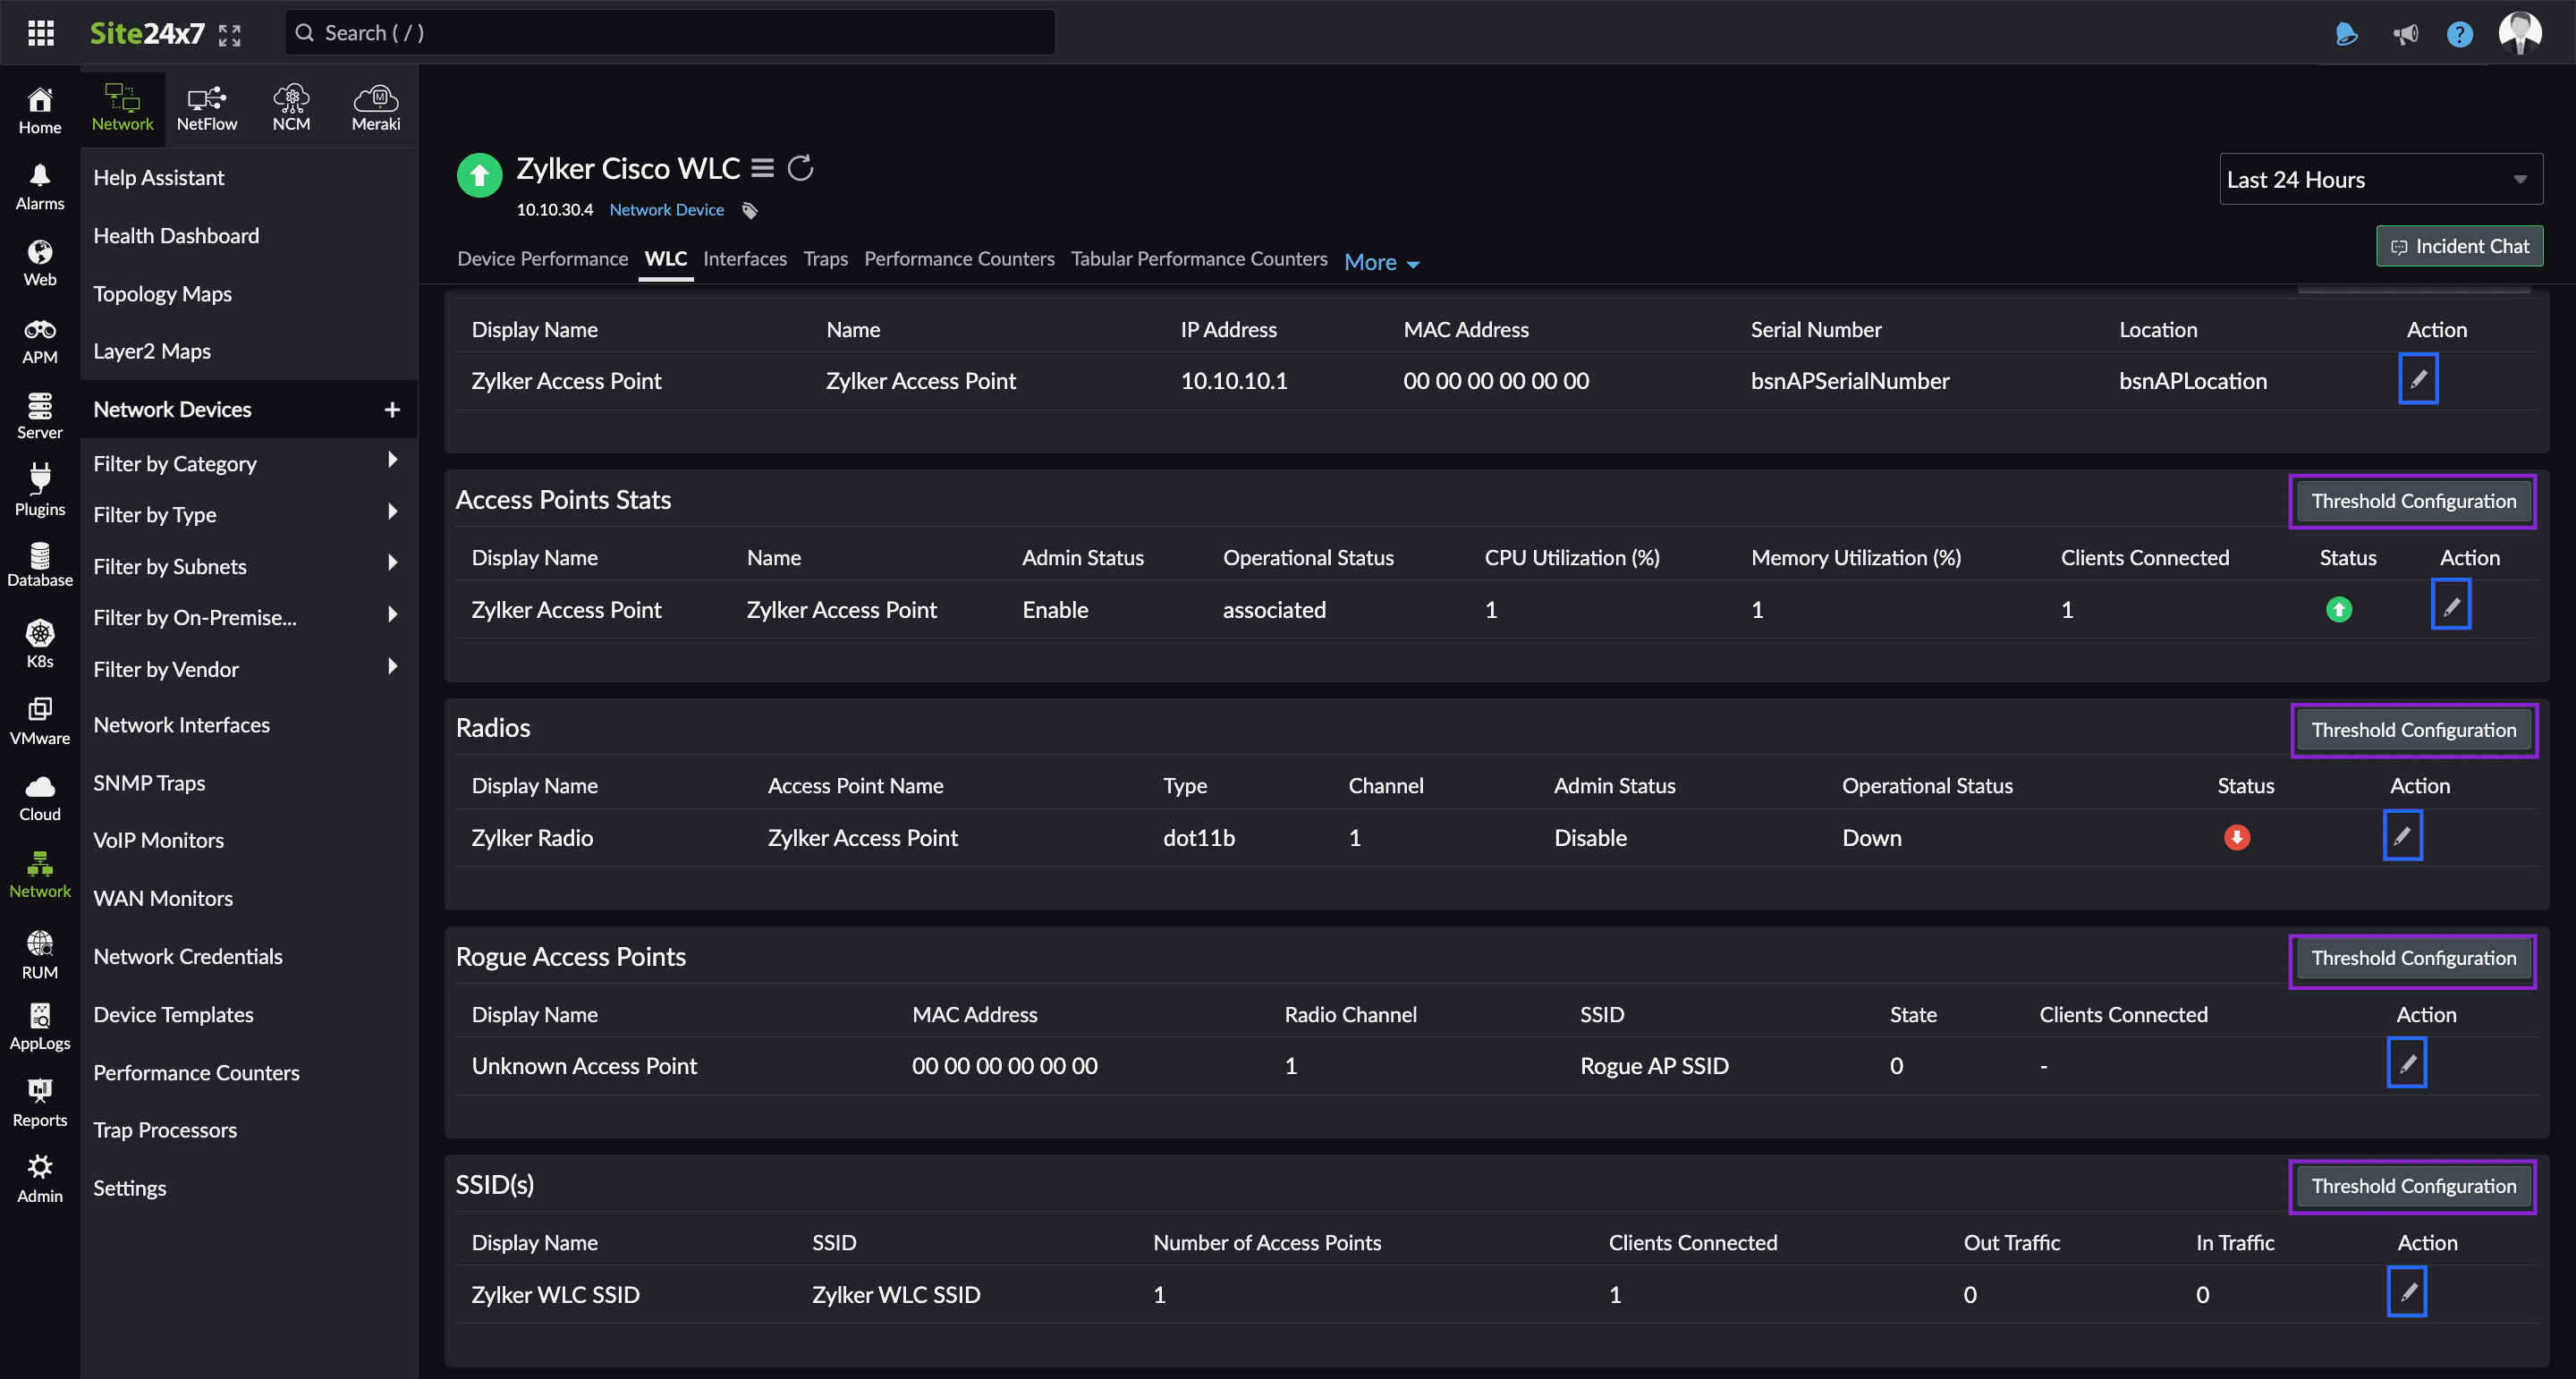Open the Home section
Viewport: 2576px width, 1379px height.
tap(40, 110)
